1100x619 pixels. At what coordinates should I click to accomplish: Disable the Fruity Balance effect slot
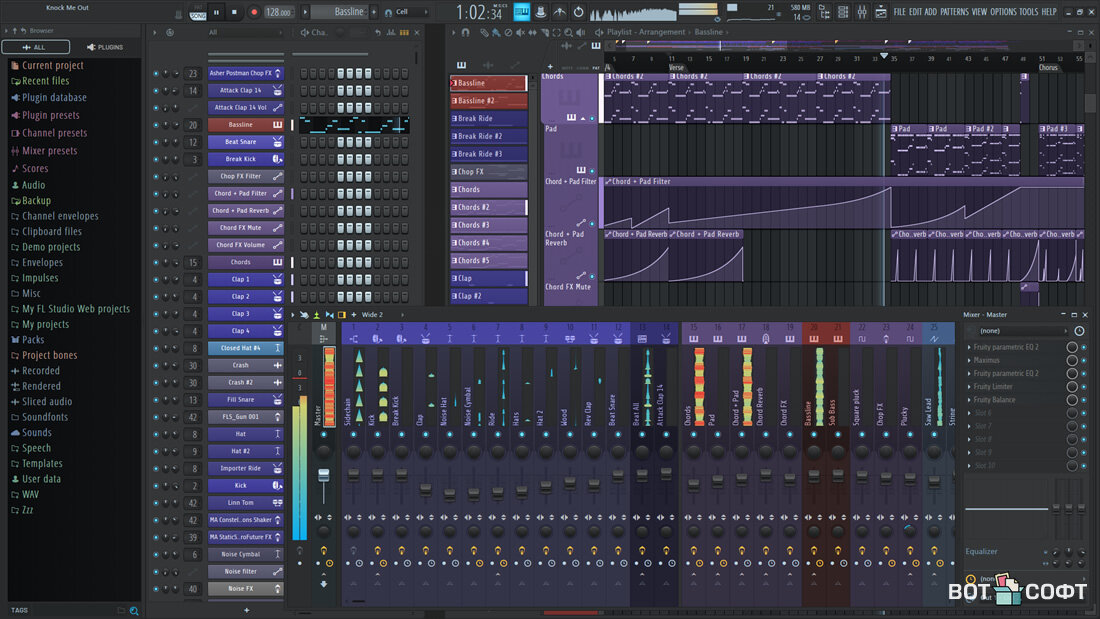(x=1083, y=400)
